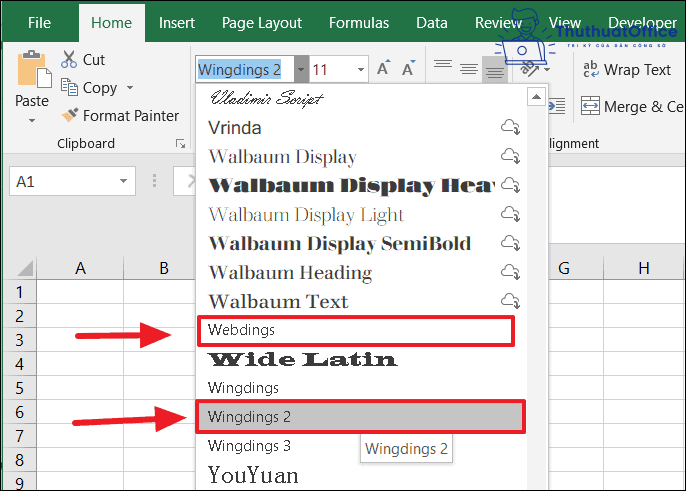Click the Wrap Text button label
The image size is (686, 491).
click(637, 70)
